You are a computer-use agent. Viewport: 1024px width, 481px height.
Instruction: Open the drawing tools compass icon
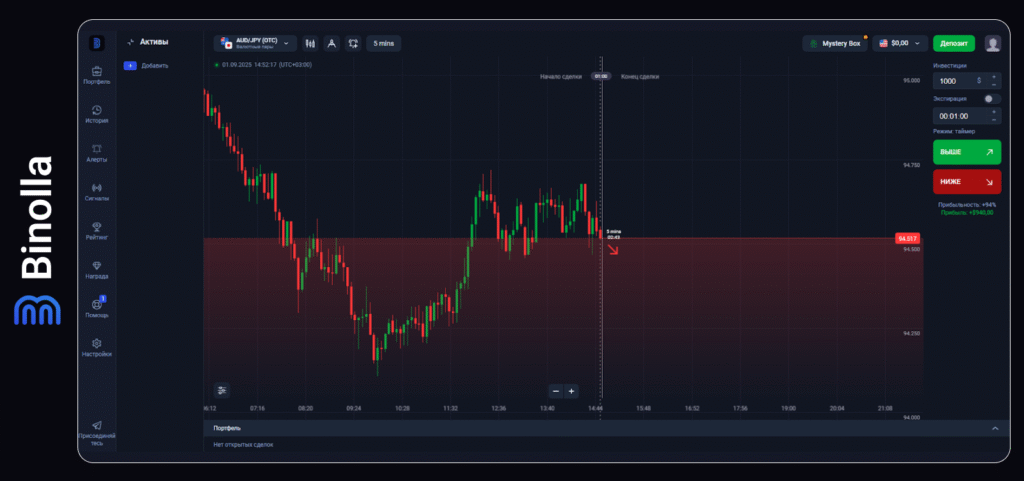(x=331, y=43)
